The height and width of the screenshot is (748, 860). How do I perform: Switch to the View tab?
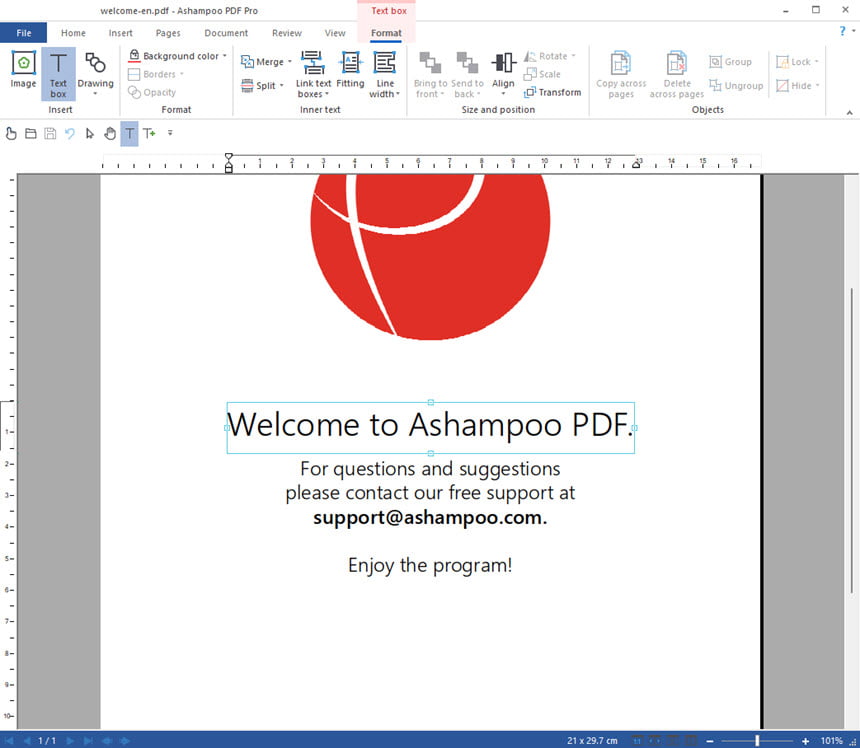(335, 33)
